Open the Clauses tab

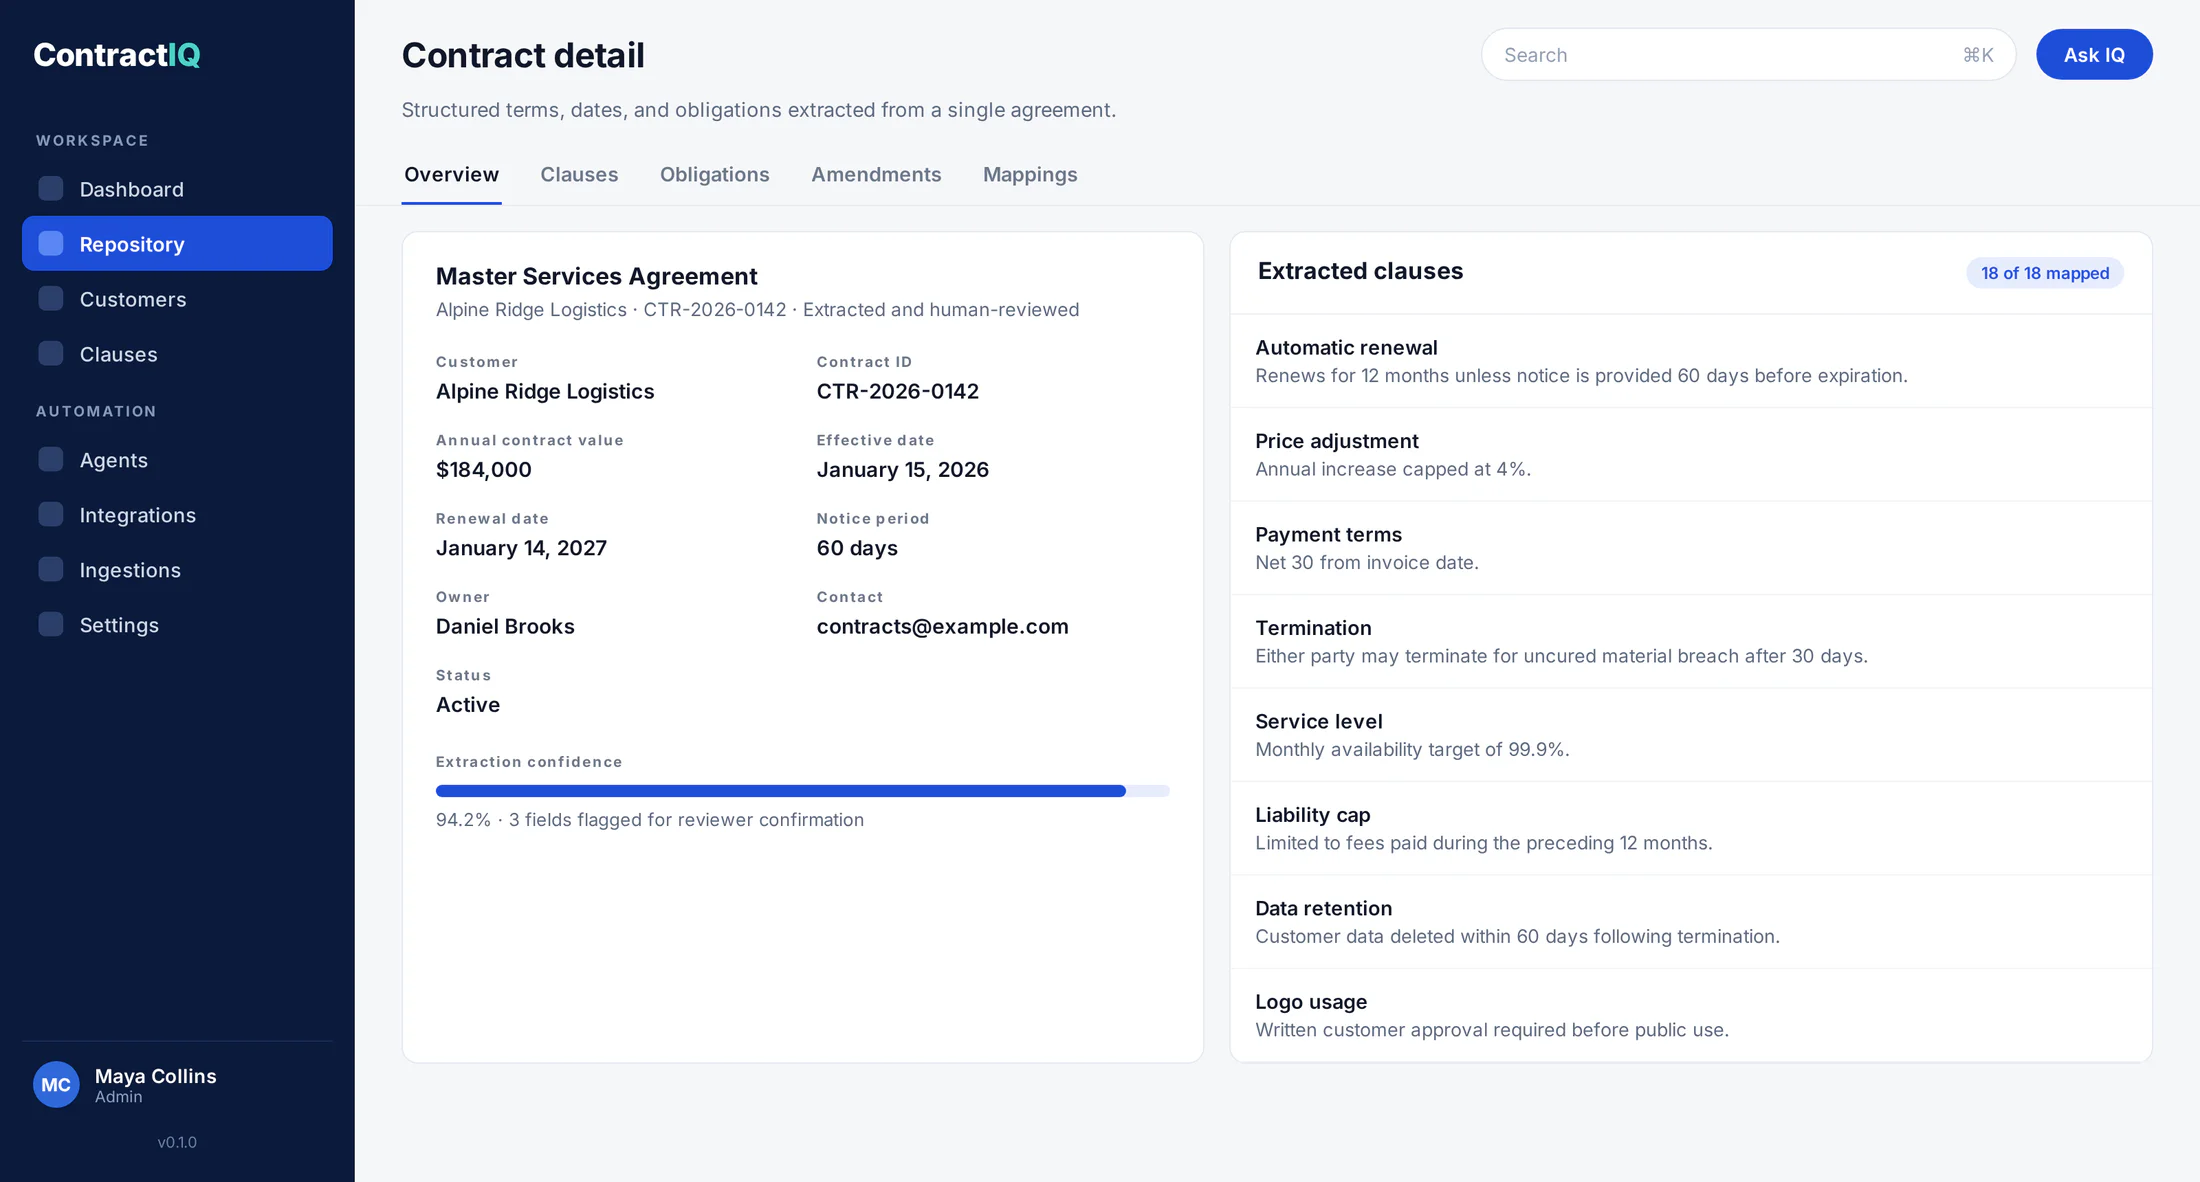pyautogui.click(x=579, y=175)
